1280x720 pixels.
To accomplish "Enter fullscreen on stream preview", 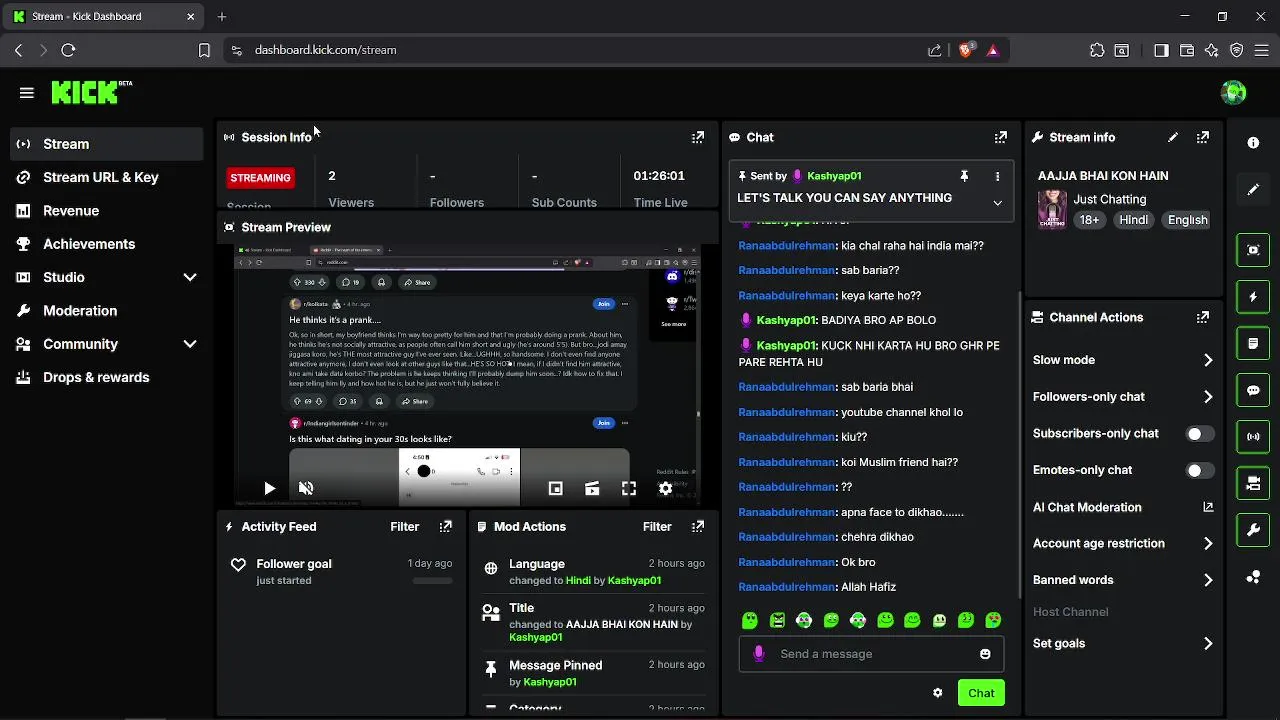I will [x=629, y=488].
